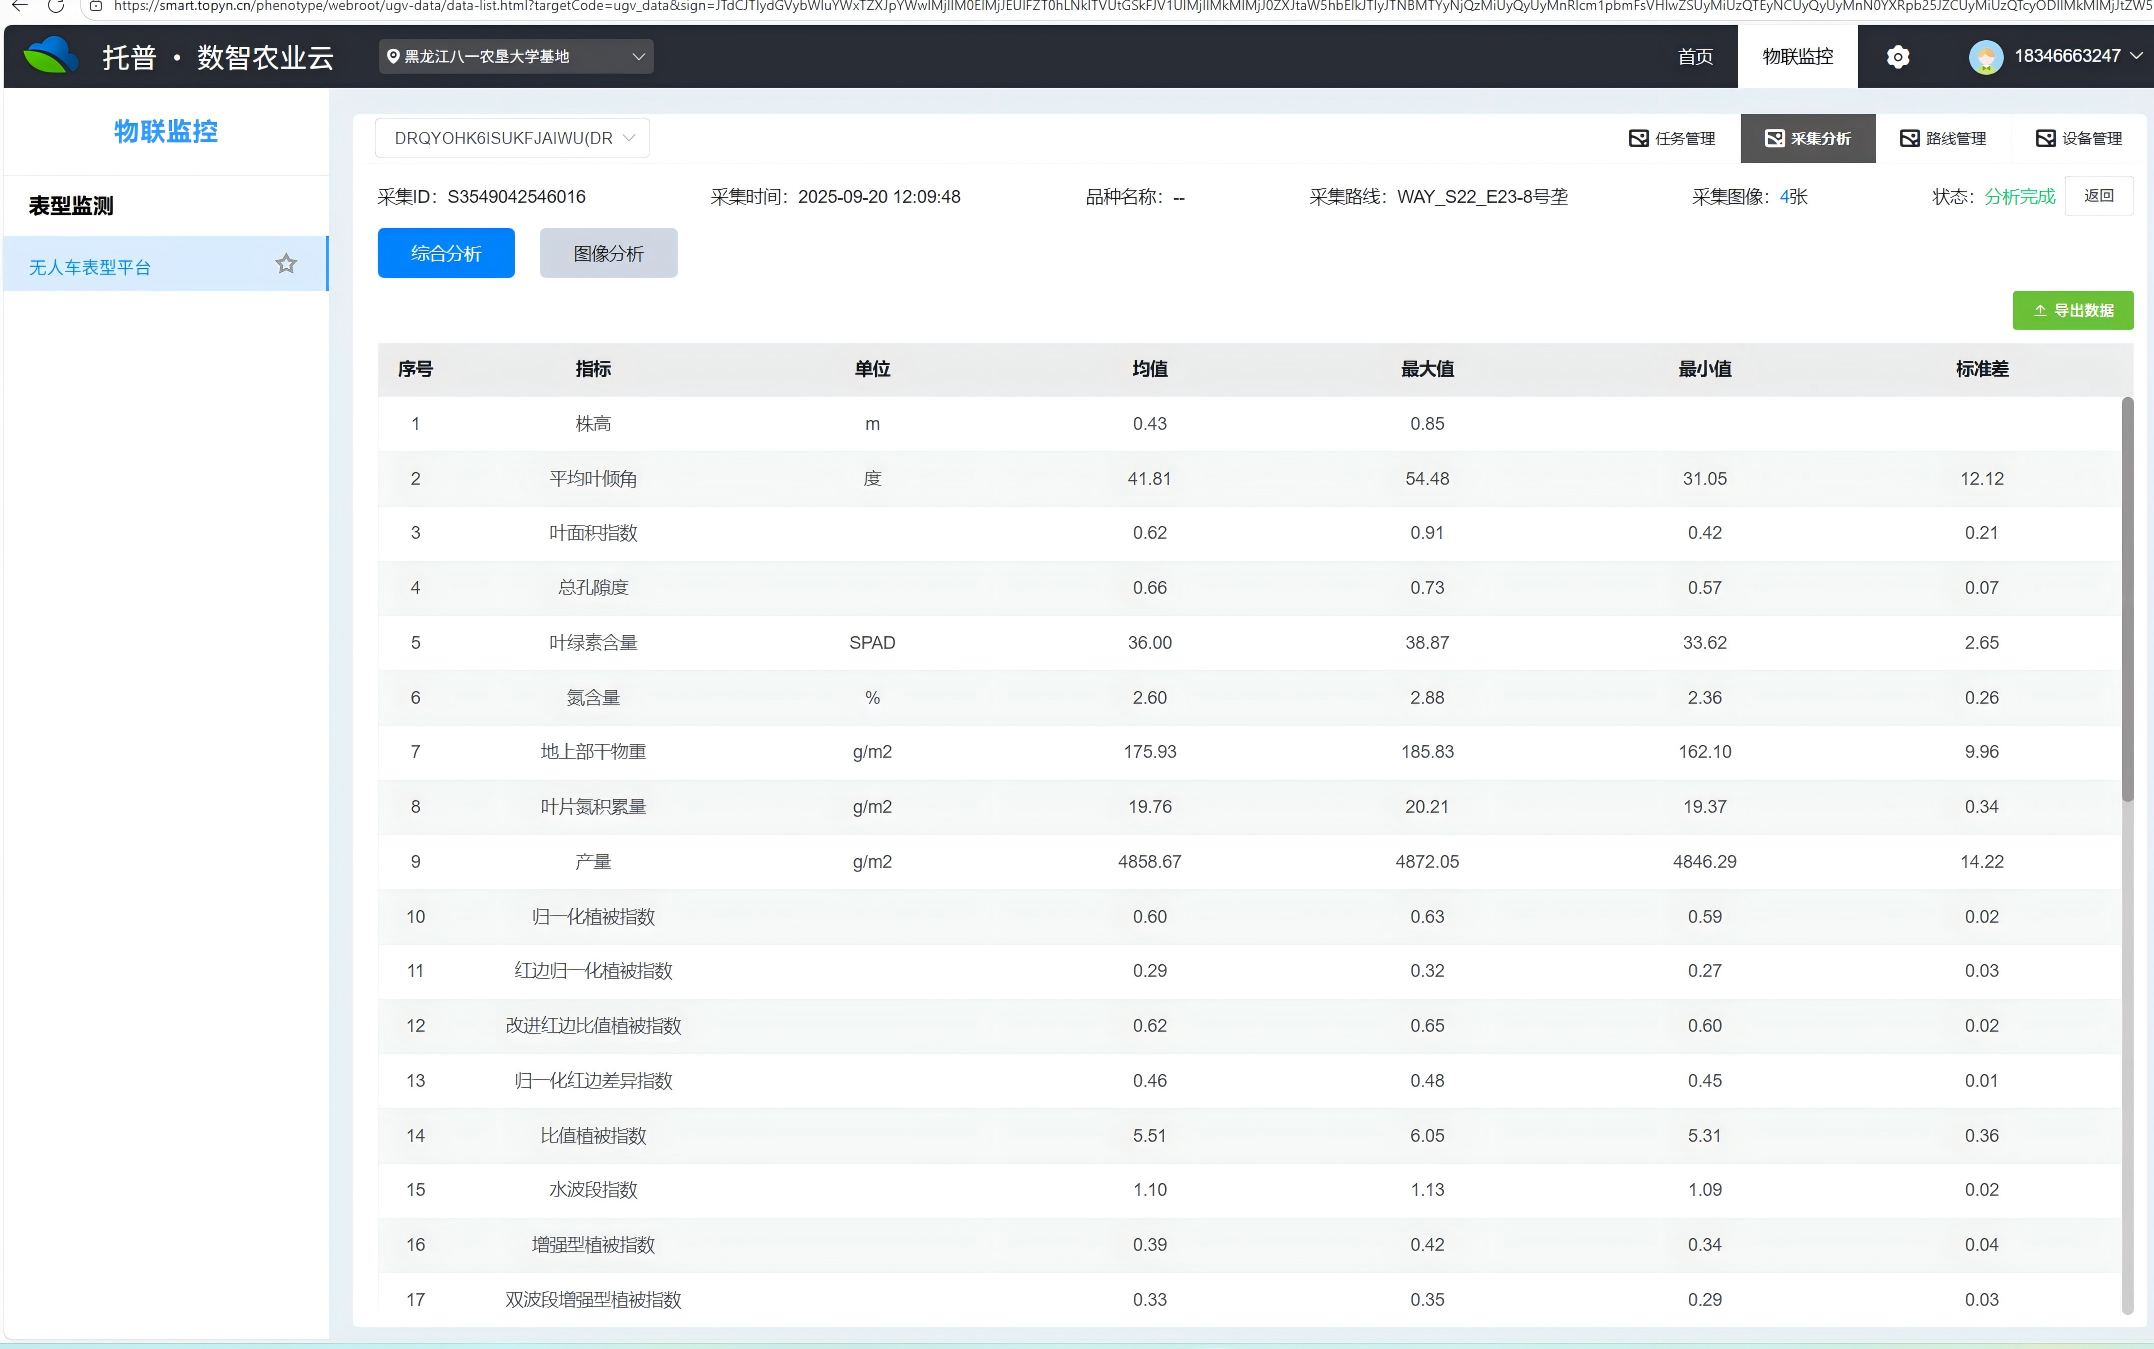This screenshot has height=1349, width=2154.
Task: Click the Topu cloud logo icon
Action: (x=50, y=56)
